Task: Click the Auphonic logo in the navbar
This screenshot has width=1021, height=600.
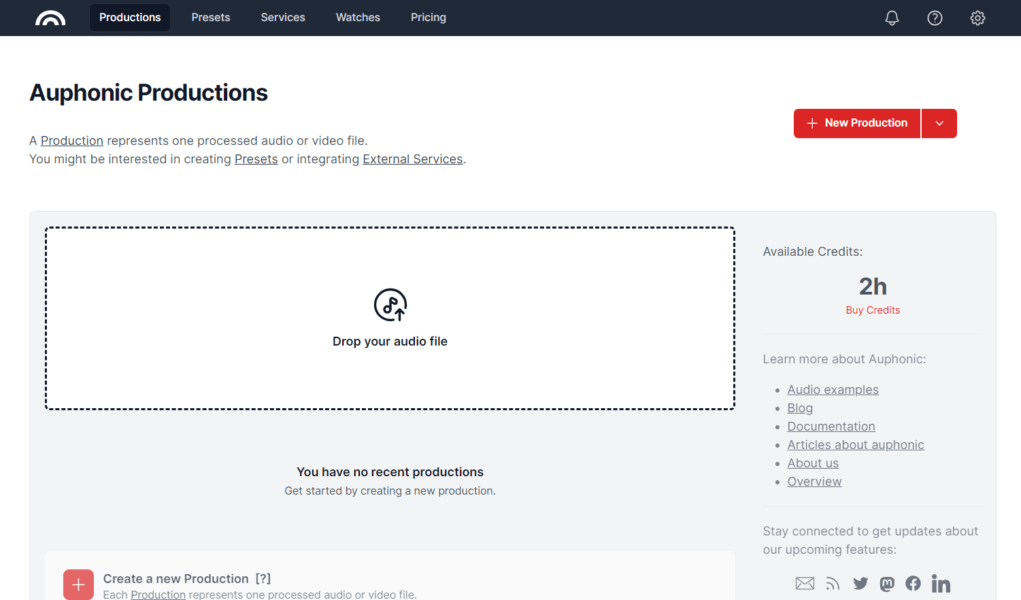Action: 50,18
